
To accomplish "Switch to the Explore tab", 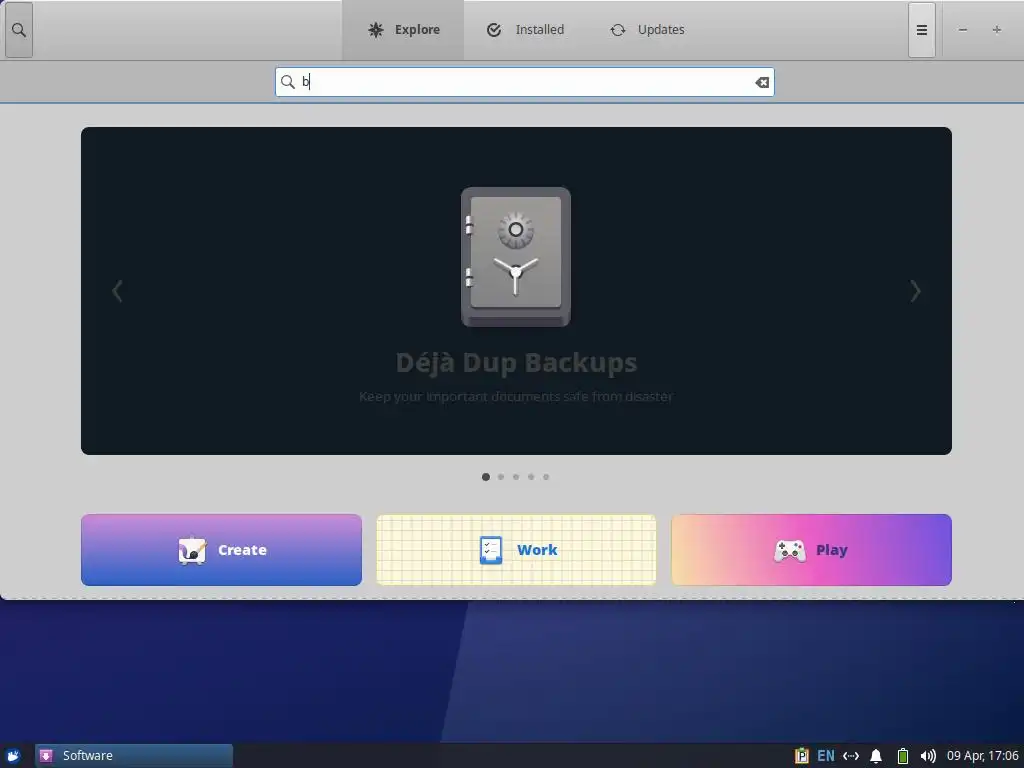I will point(403,30).
